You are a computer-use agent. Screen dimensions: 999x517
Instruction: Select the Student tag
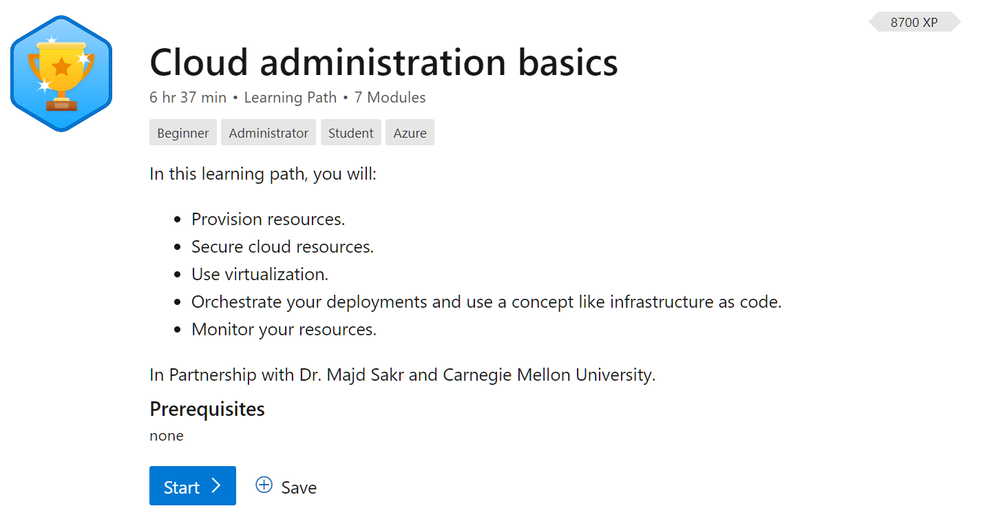pyautogui.click(x=350, y=133)
